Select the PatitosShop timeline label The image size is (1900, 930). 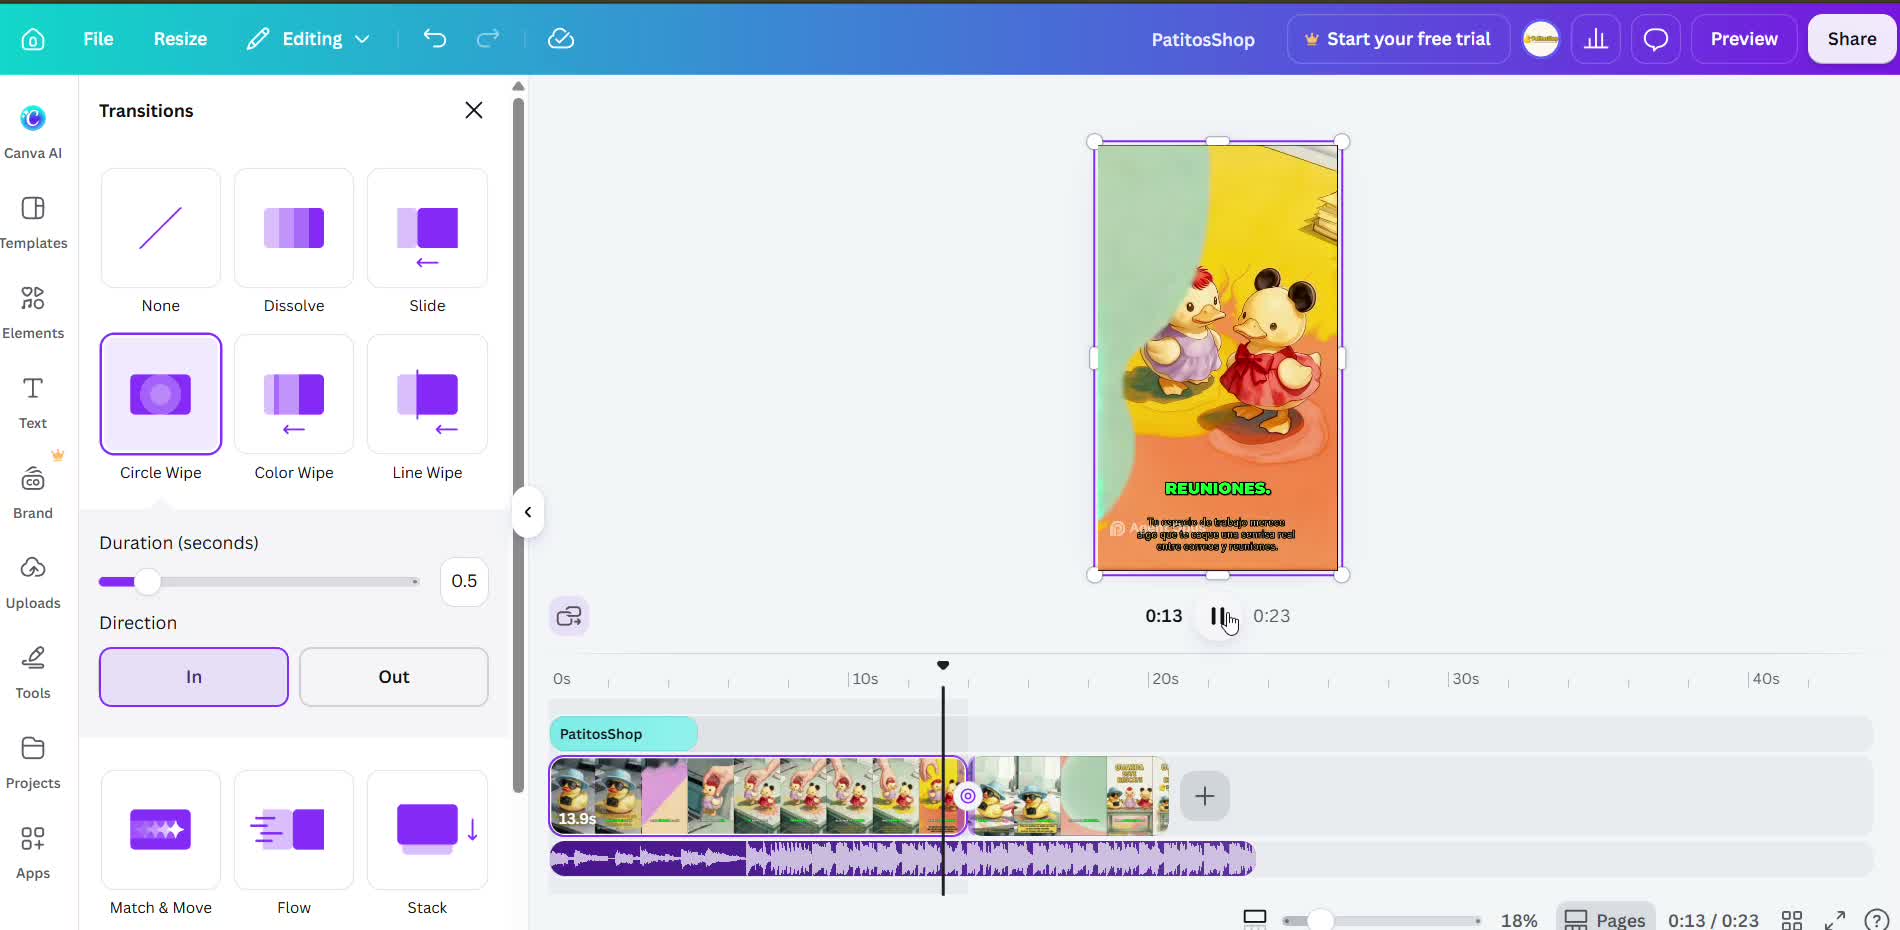(x=623, y=734)
